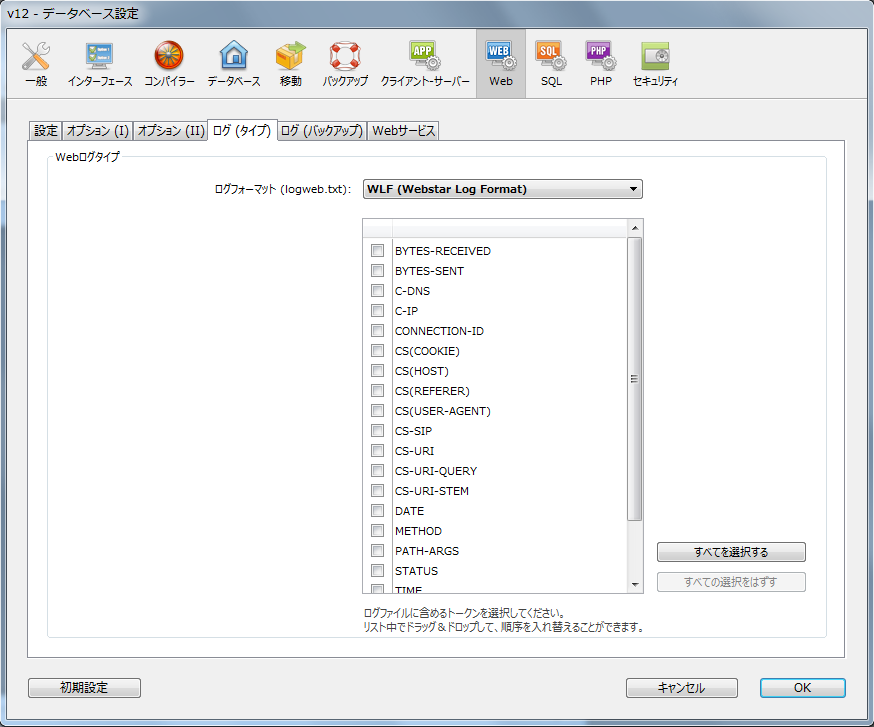Toggle the METHOD token checkbox
This screenshot has height=727, width=874.
(377, 531)
